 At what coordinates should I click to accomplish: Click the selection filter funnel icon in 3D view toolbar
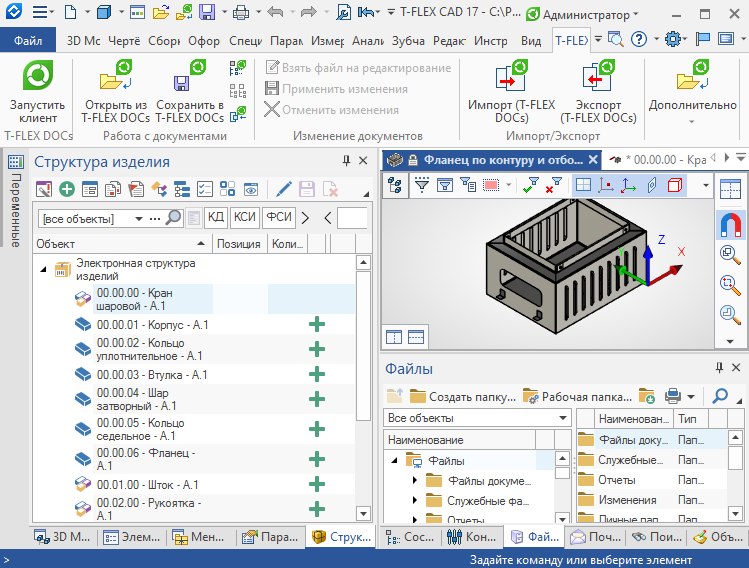(x=422, y=185)
